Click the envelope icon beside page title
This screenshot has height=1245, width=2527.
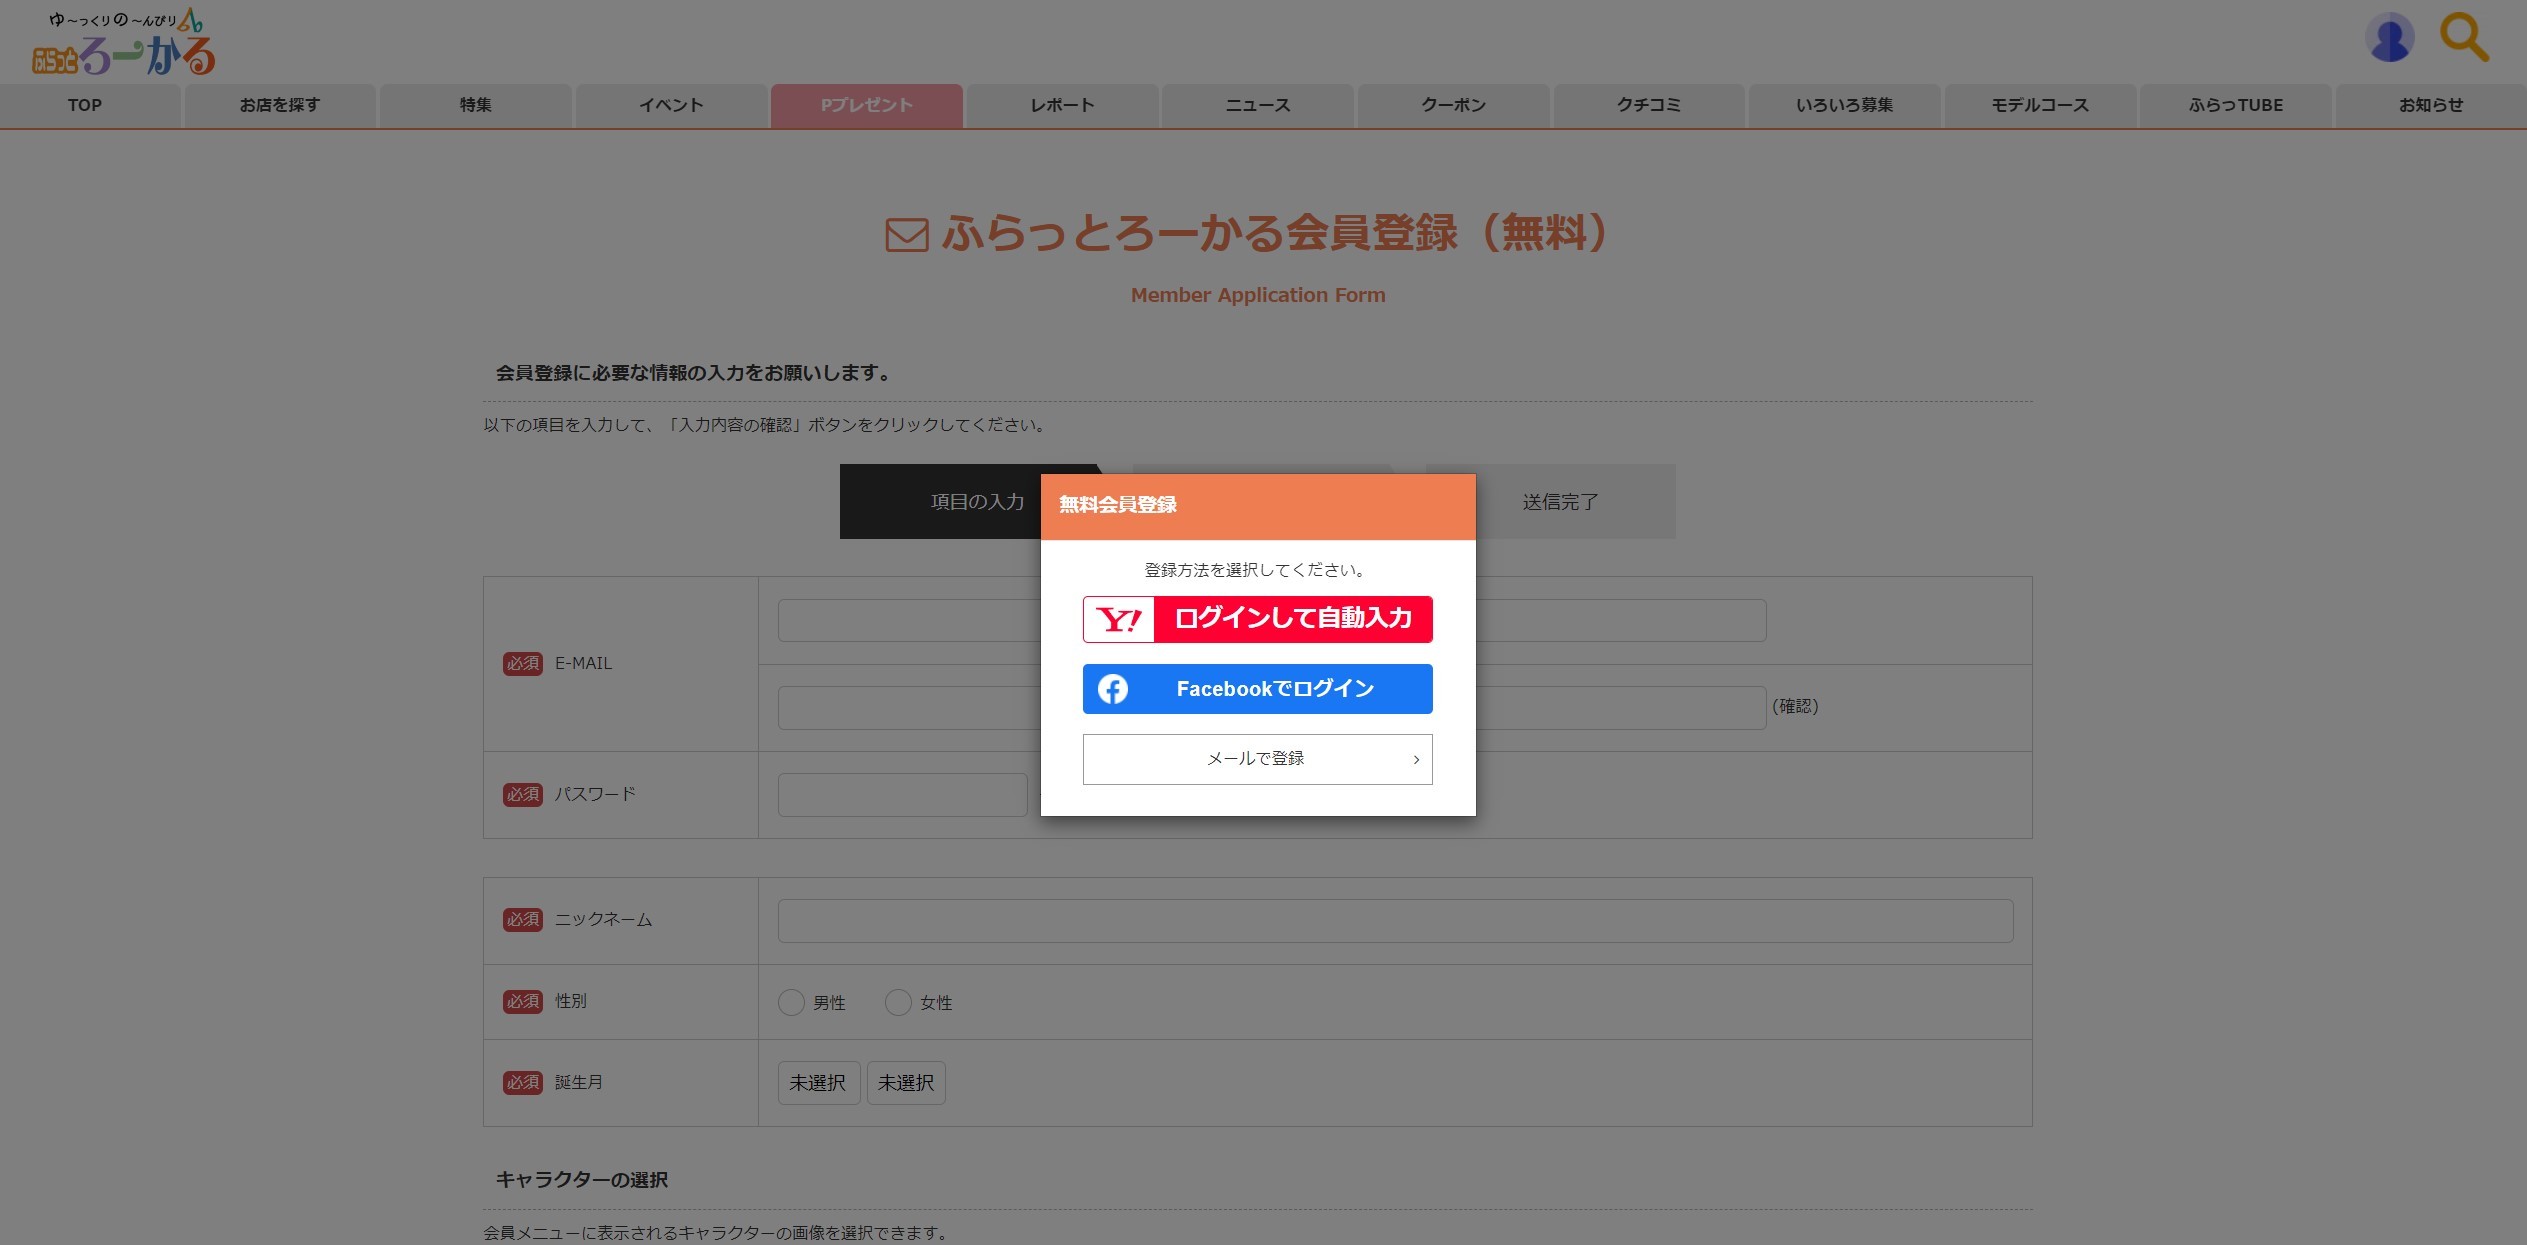tap(907, 236)
